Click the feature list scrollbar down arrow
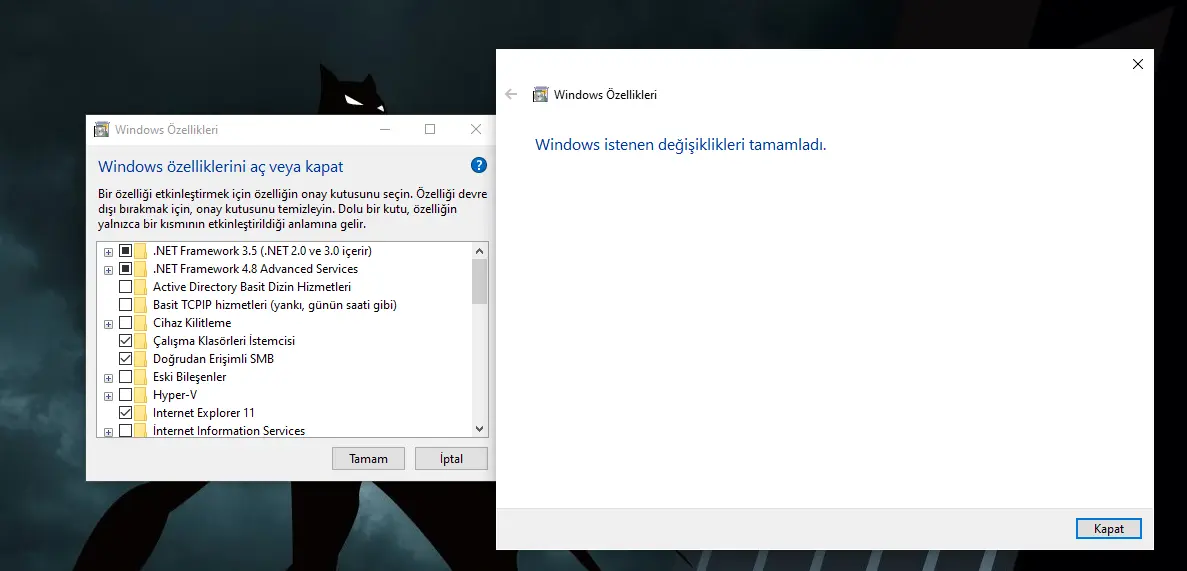This screenshot has height=571, width=1187. [x=479, y=429]
